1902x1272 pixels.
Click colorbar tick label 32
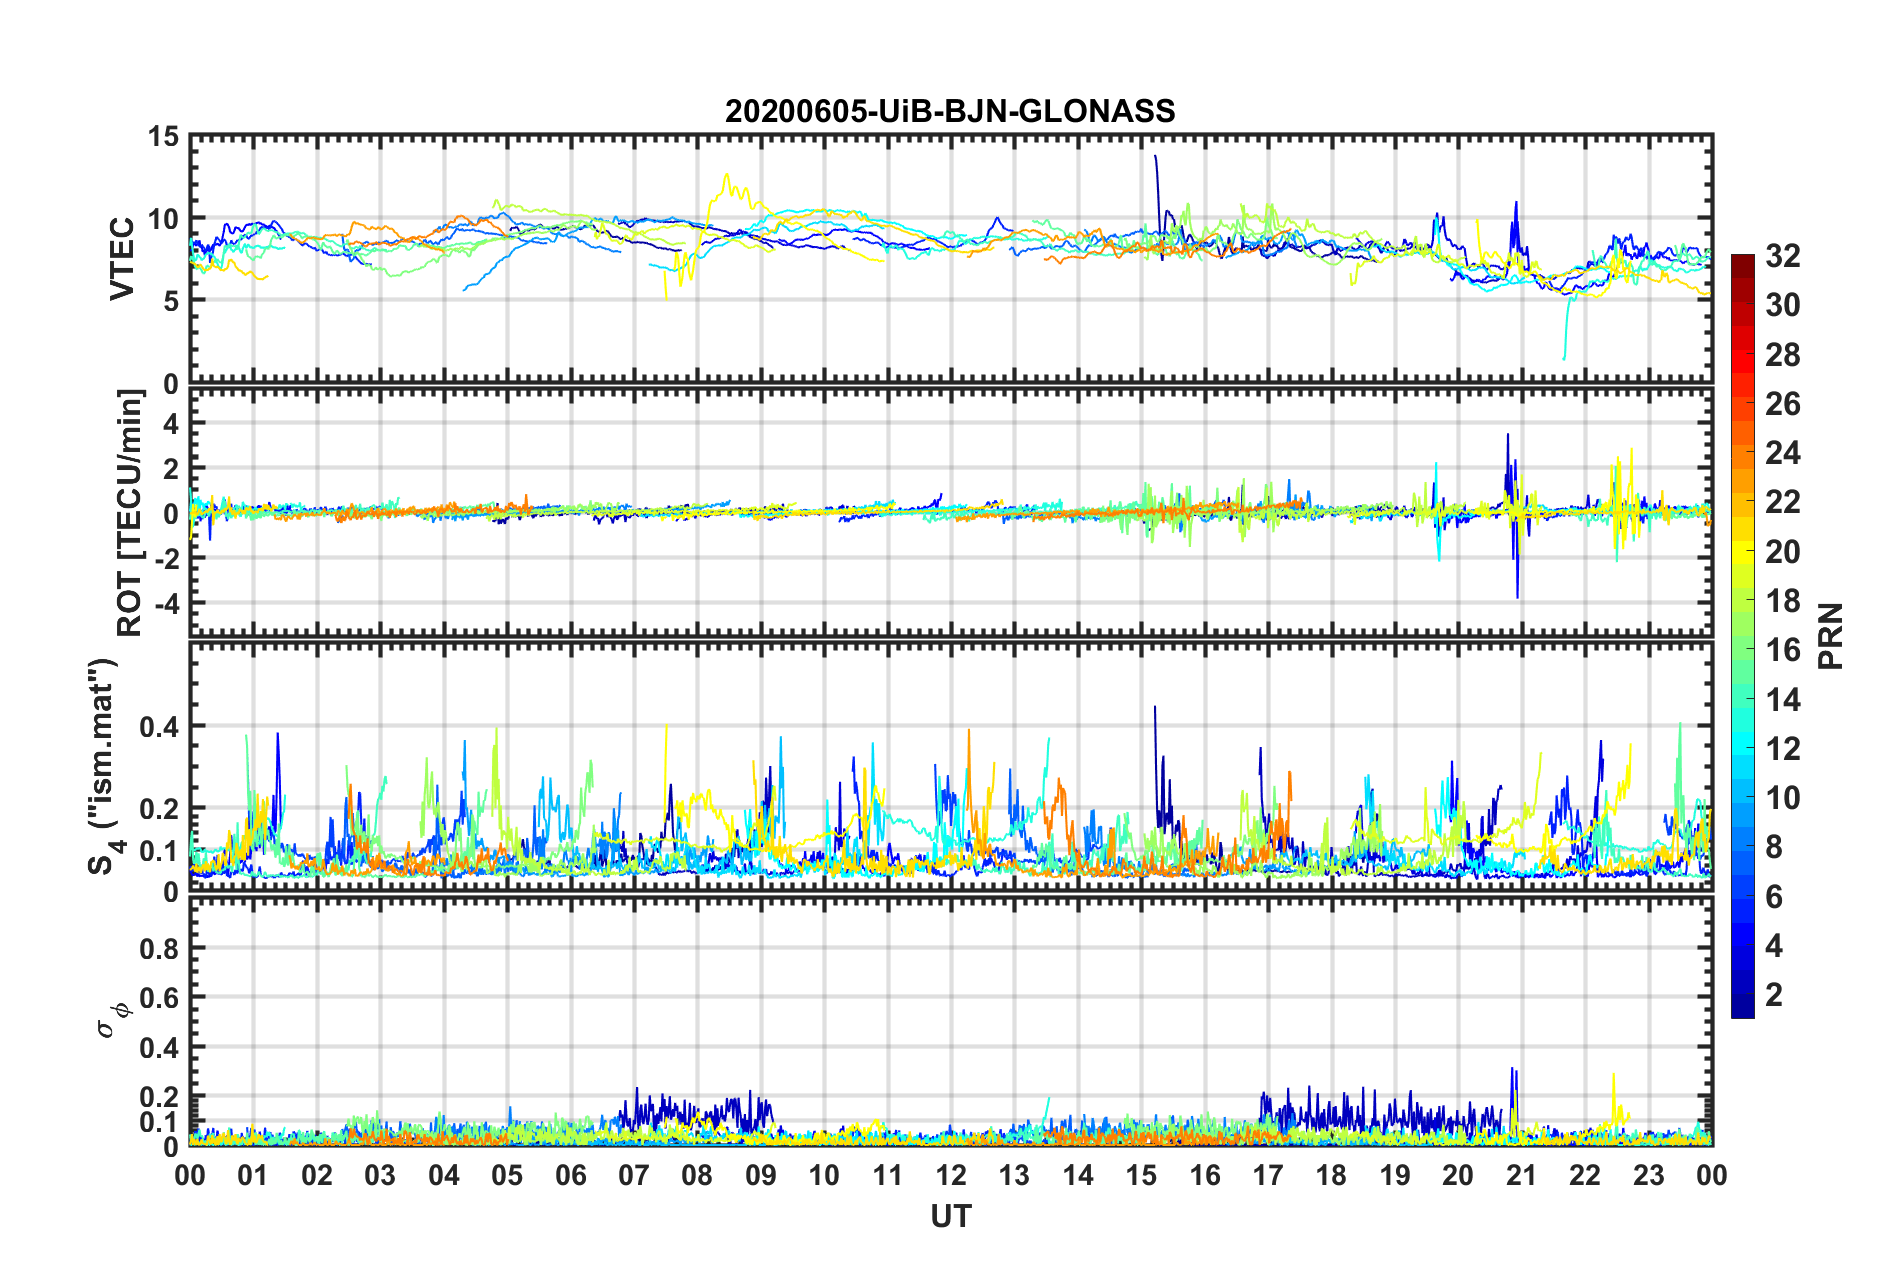point(1782,256)
